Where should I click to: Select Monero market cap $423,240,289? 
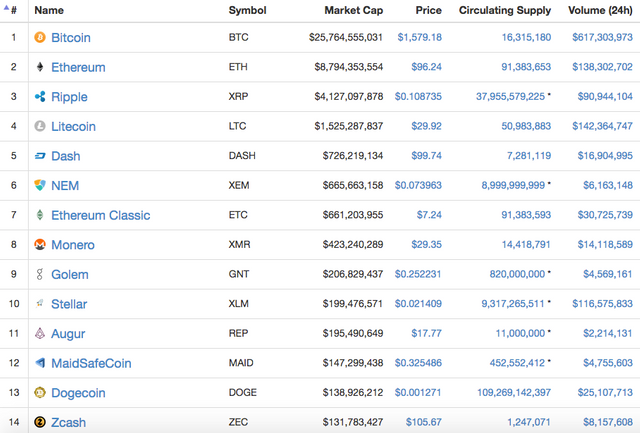(353, 244)
